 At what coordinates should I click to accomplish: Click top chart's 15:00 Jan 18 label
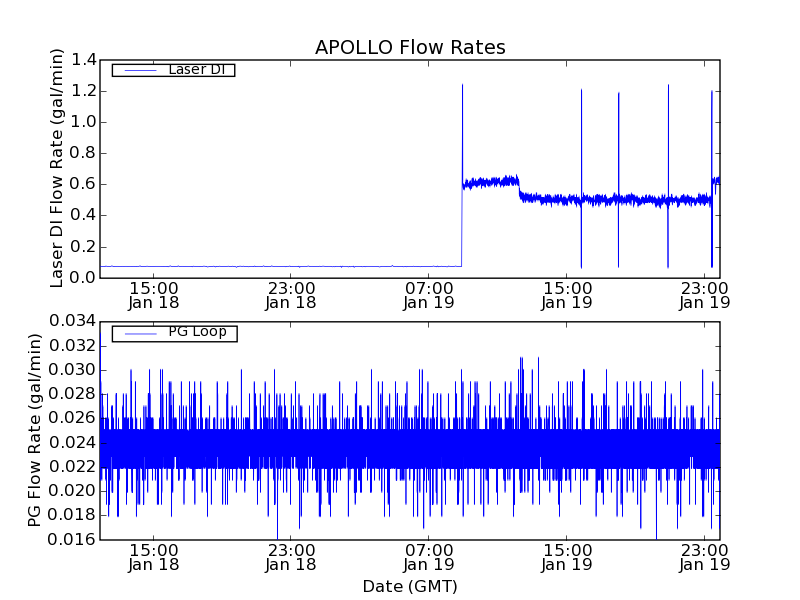pyautogui.click(x=154, y=295)
